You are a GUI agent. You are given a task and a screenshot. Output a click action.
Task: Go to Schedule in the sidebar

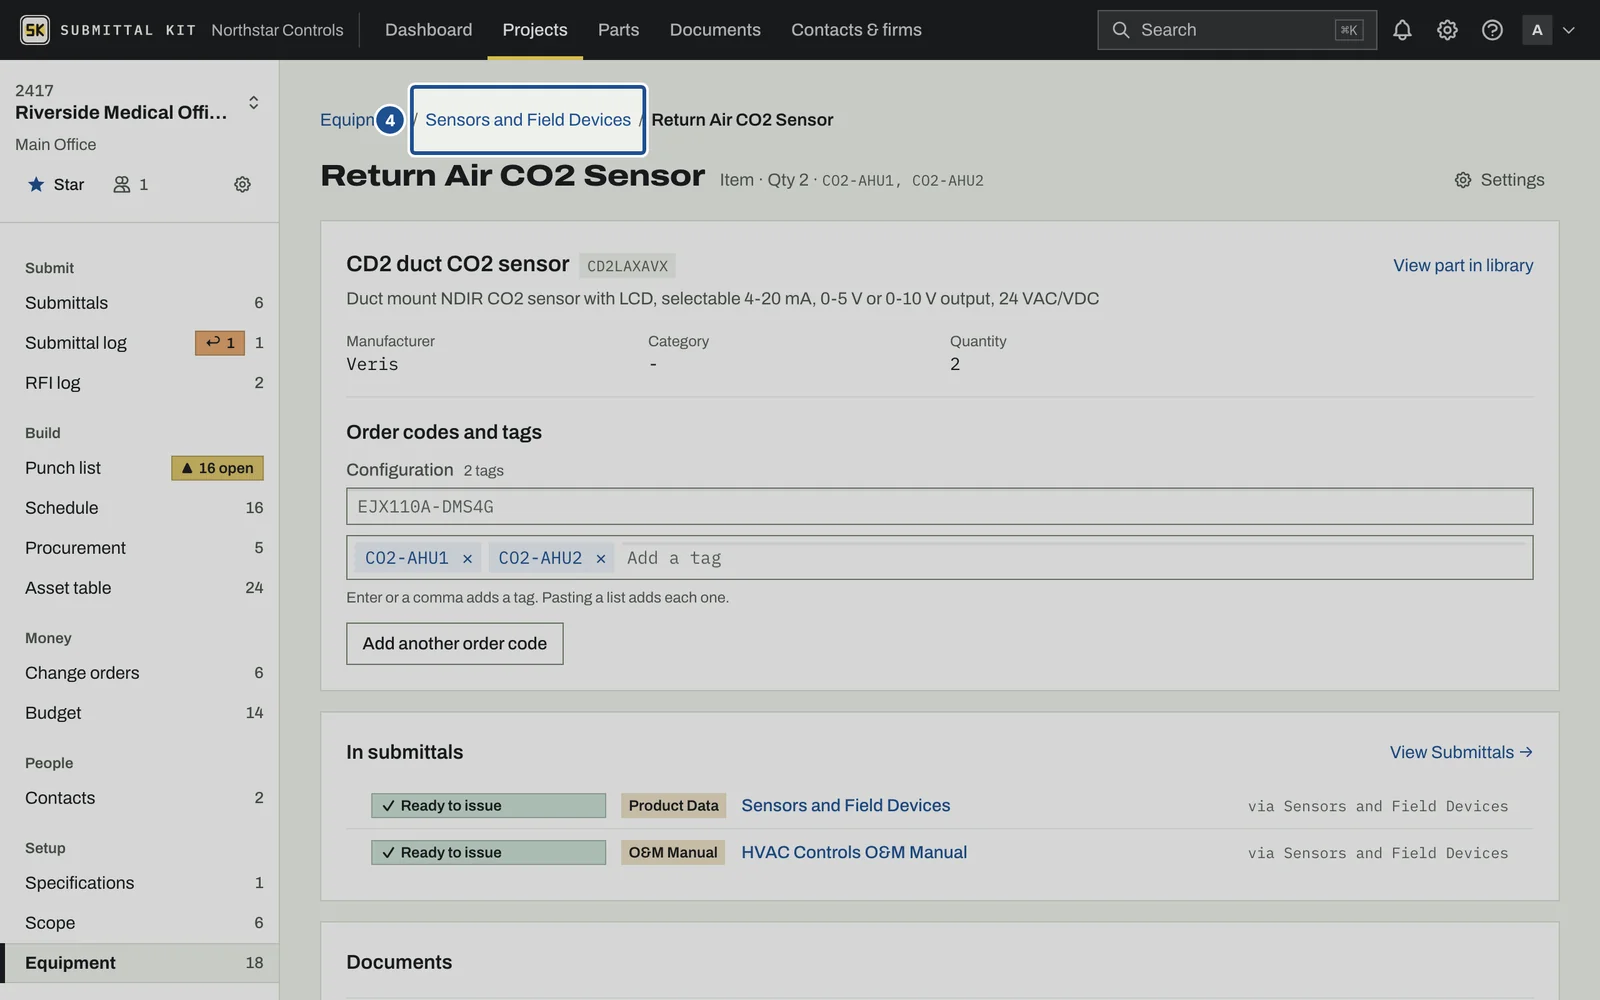coord(140,508)
